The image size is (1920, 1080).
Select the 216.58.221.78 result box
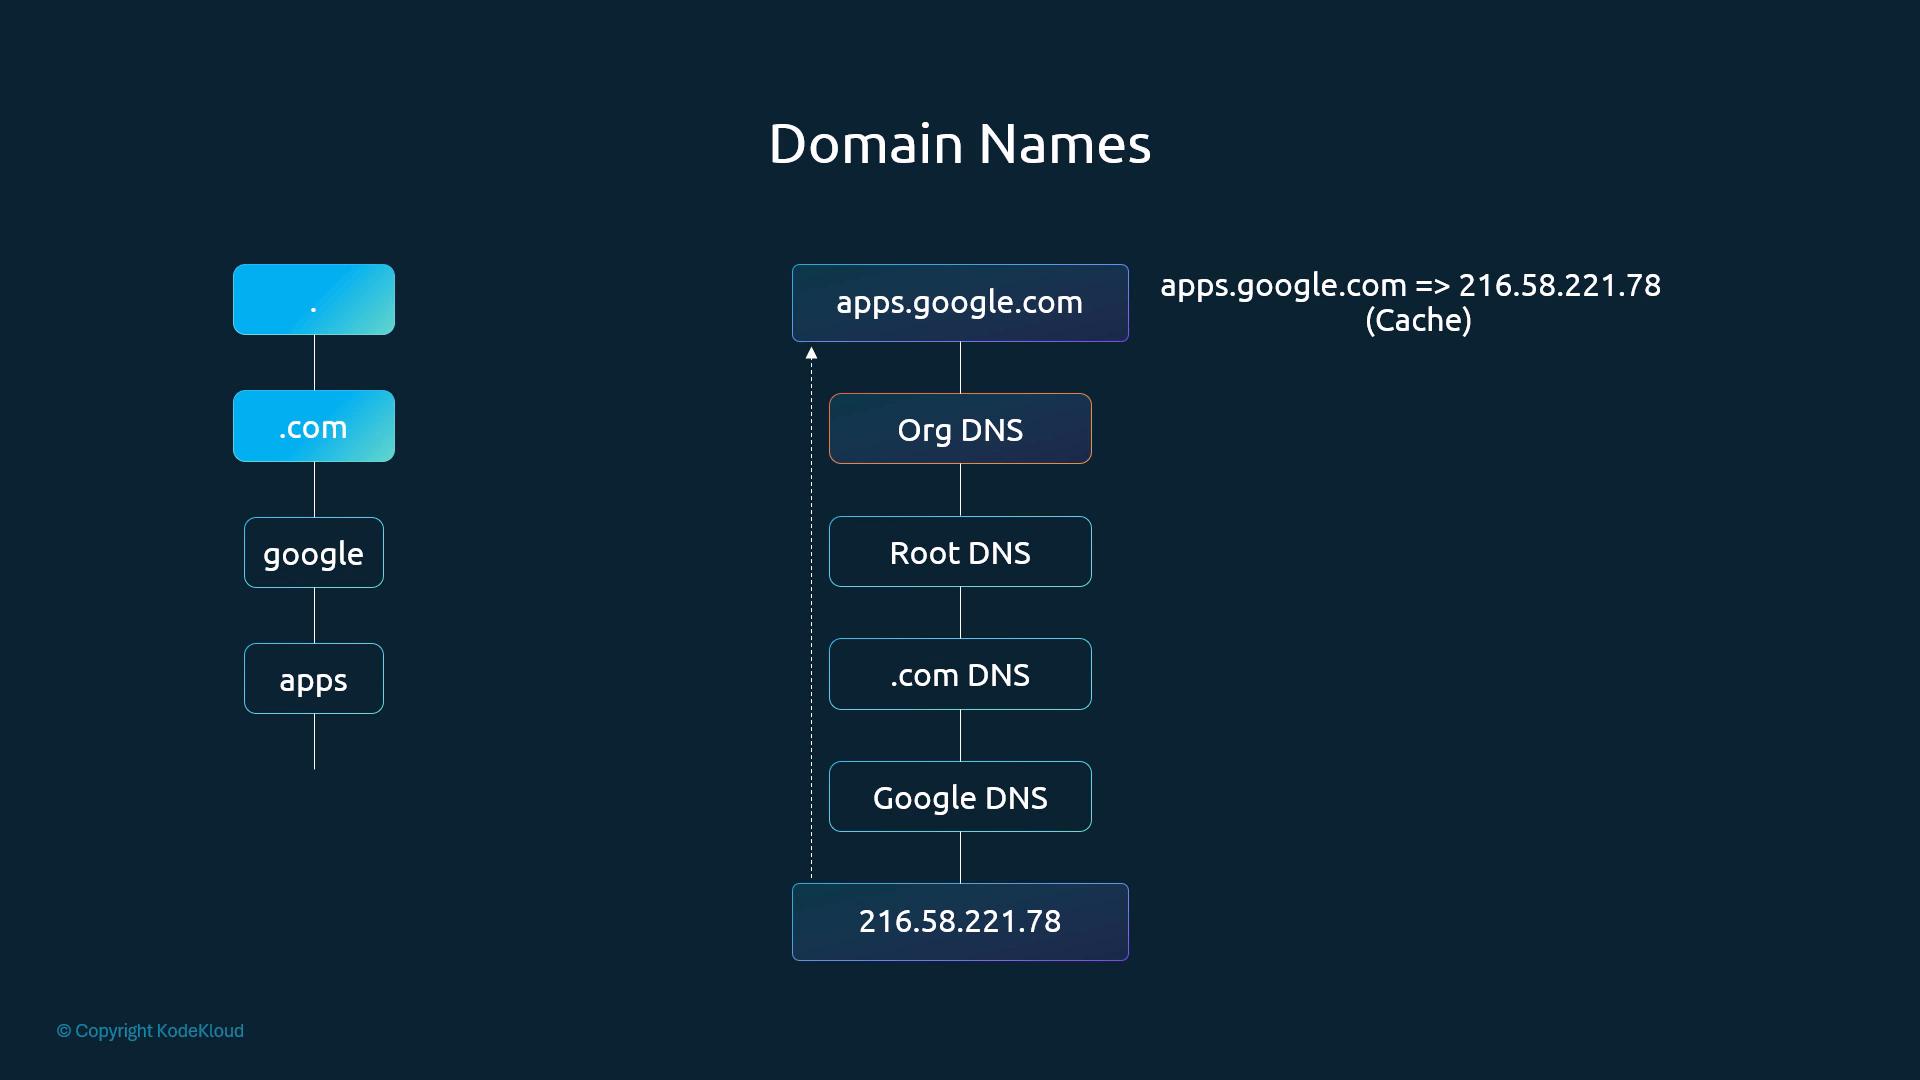point(960,922)
